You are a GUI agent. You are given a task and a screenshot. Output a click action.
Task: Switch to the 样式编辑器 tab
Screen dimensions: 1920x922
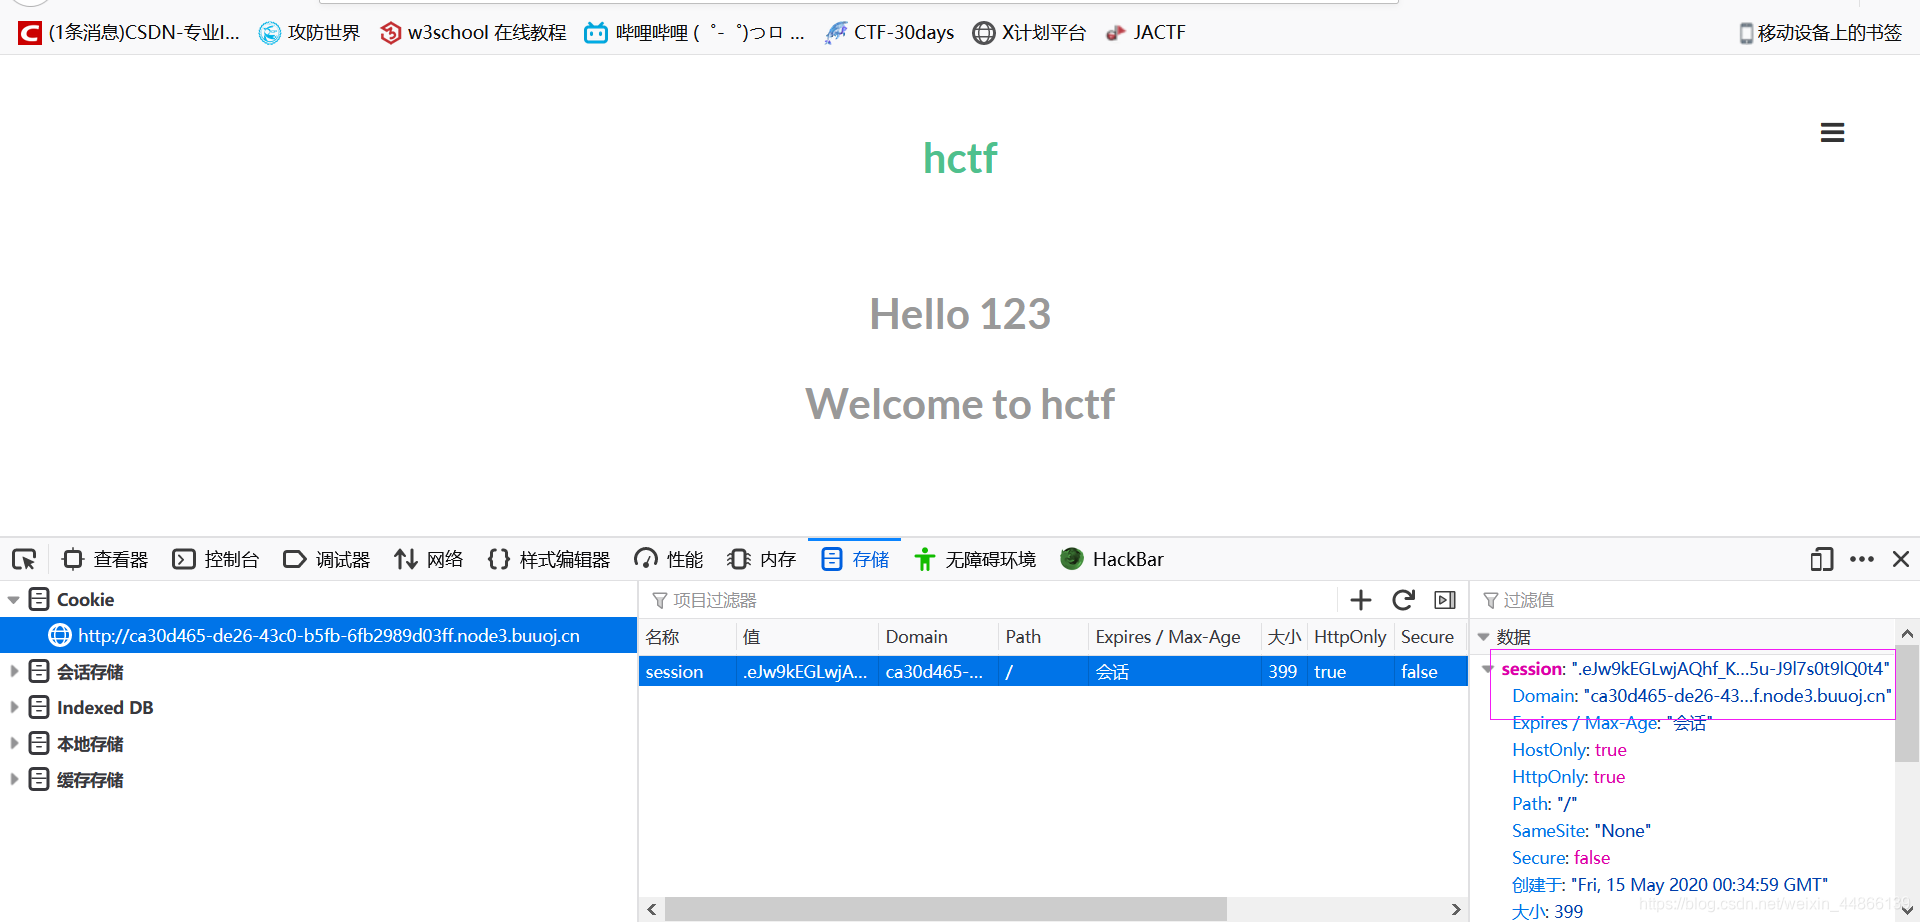coord(548,559)
